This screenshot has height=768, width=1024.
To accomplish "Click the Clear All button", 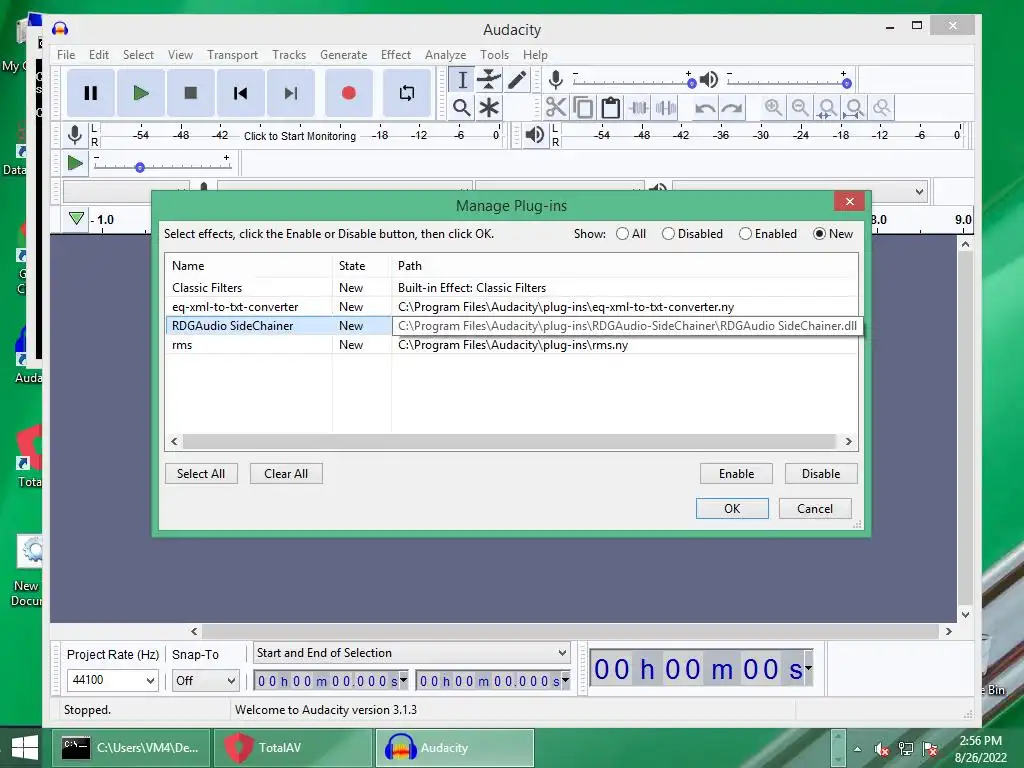I will coord(286,473).
